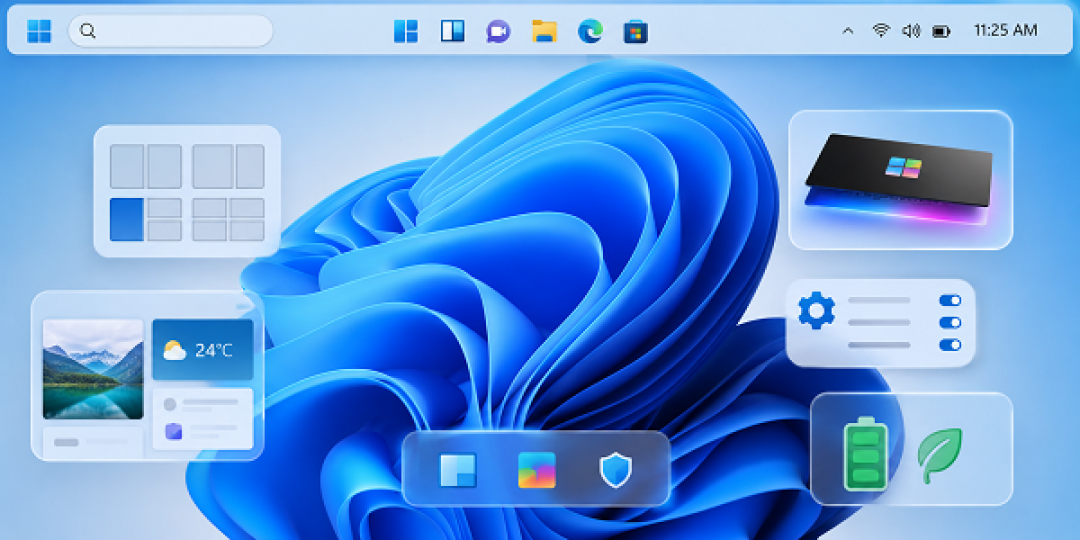Image resolution: width=1080 pixels, height=540 pixels.
Task: Open the Windows Start menu logo
Action: [39, 31]
